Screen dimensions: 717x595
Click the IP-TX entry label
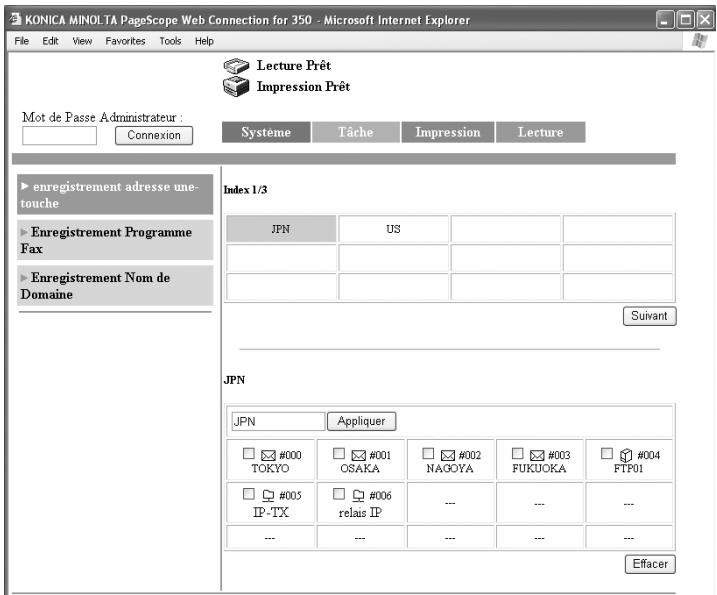(x=271, y=512)
